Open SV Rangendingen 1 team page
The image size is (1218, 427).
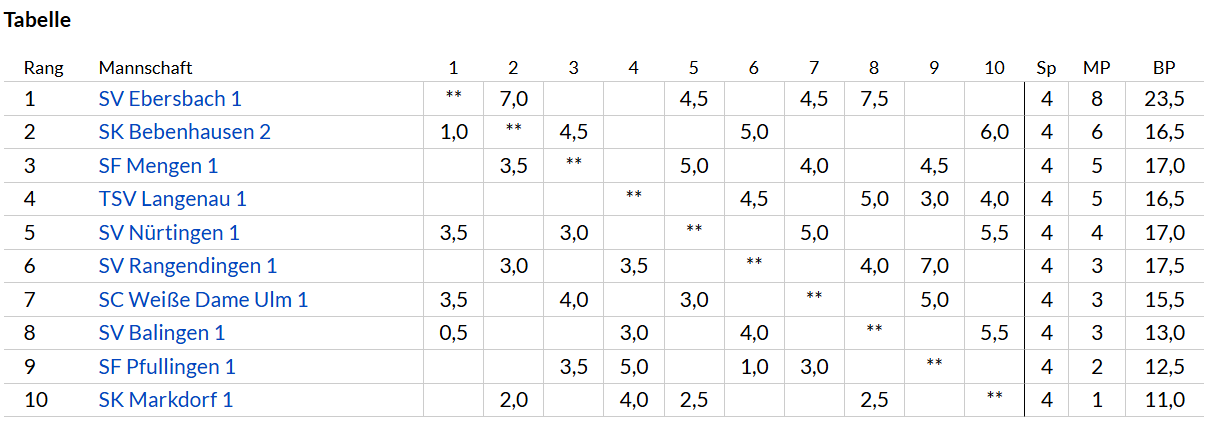click(x=188, y=266)
